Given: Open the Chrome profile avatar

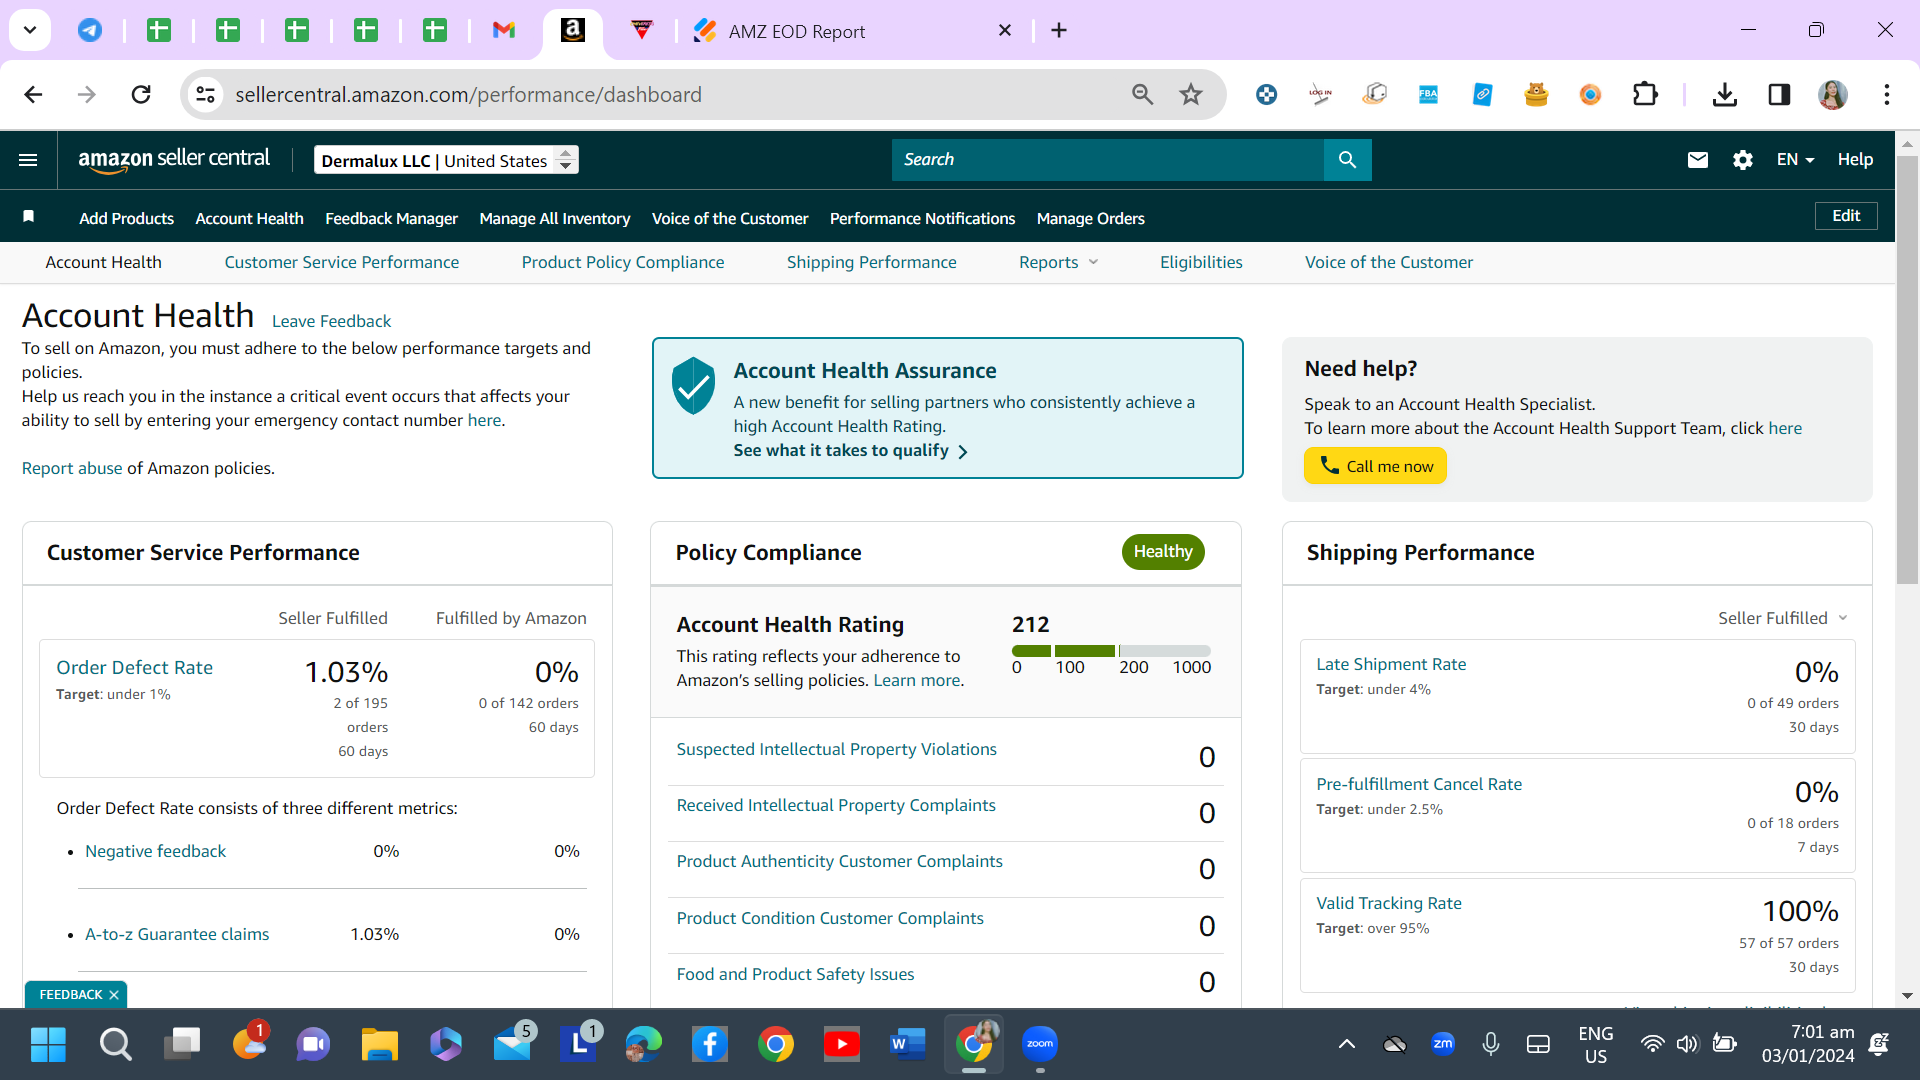Looking at the screenshot, I should pos(1832,94).
